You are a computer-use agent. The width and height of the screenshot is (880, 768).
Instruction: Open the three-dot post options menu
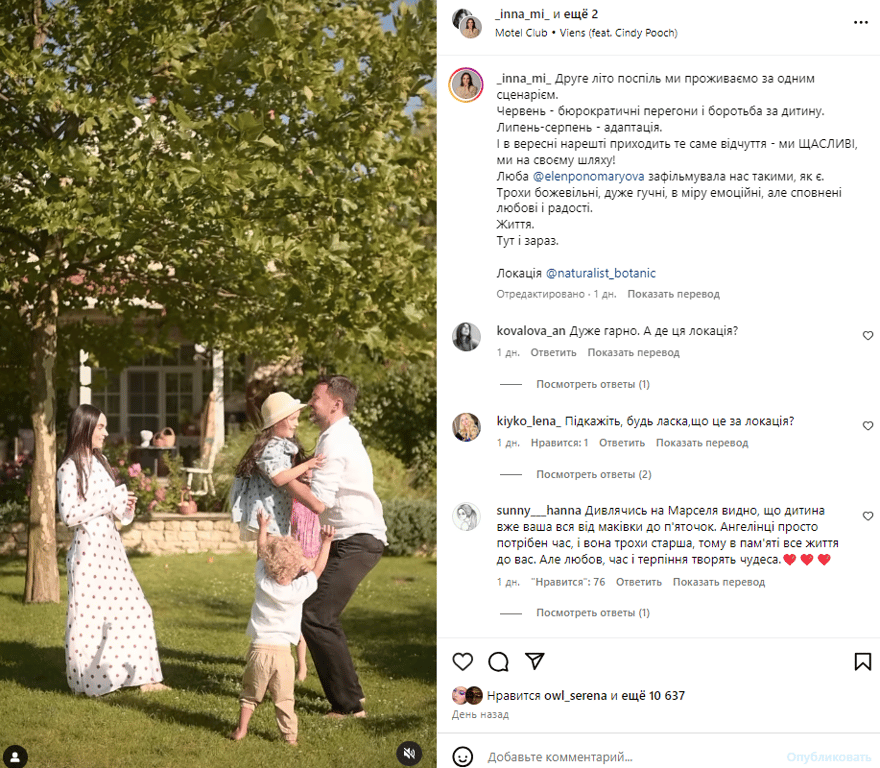tap(861, 22)
